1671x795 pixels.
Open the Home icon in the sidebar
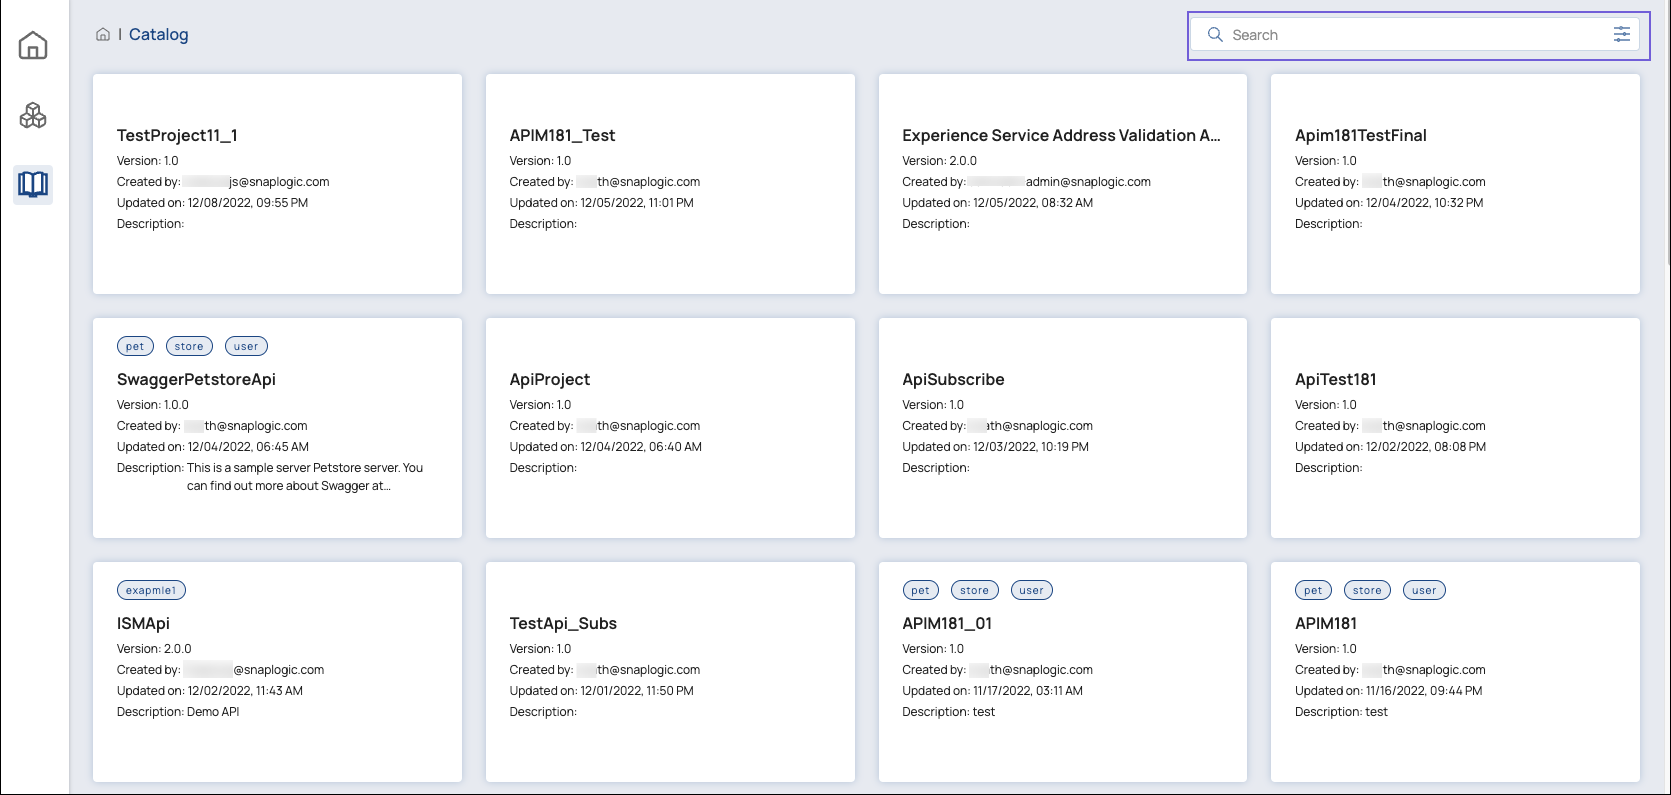click(33, 45)
